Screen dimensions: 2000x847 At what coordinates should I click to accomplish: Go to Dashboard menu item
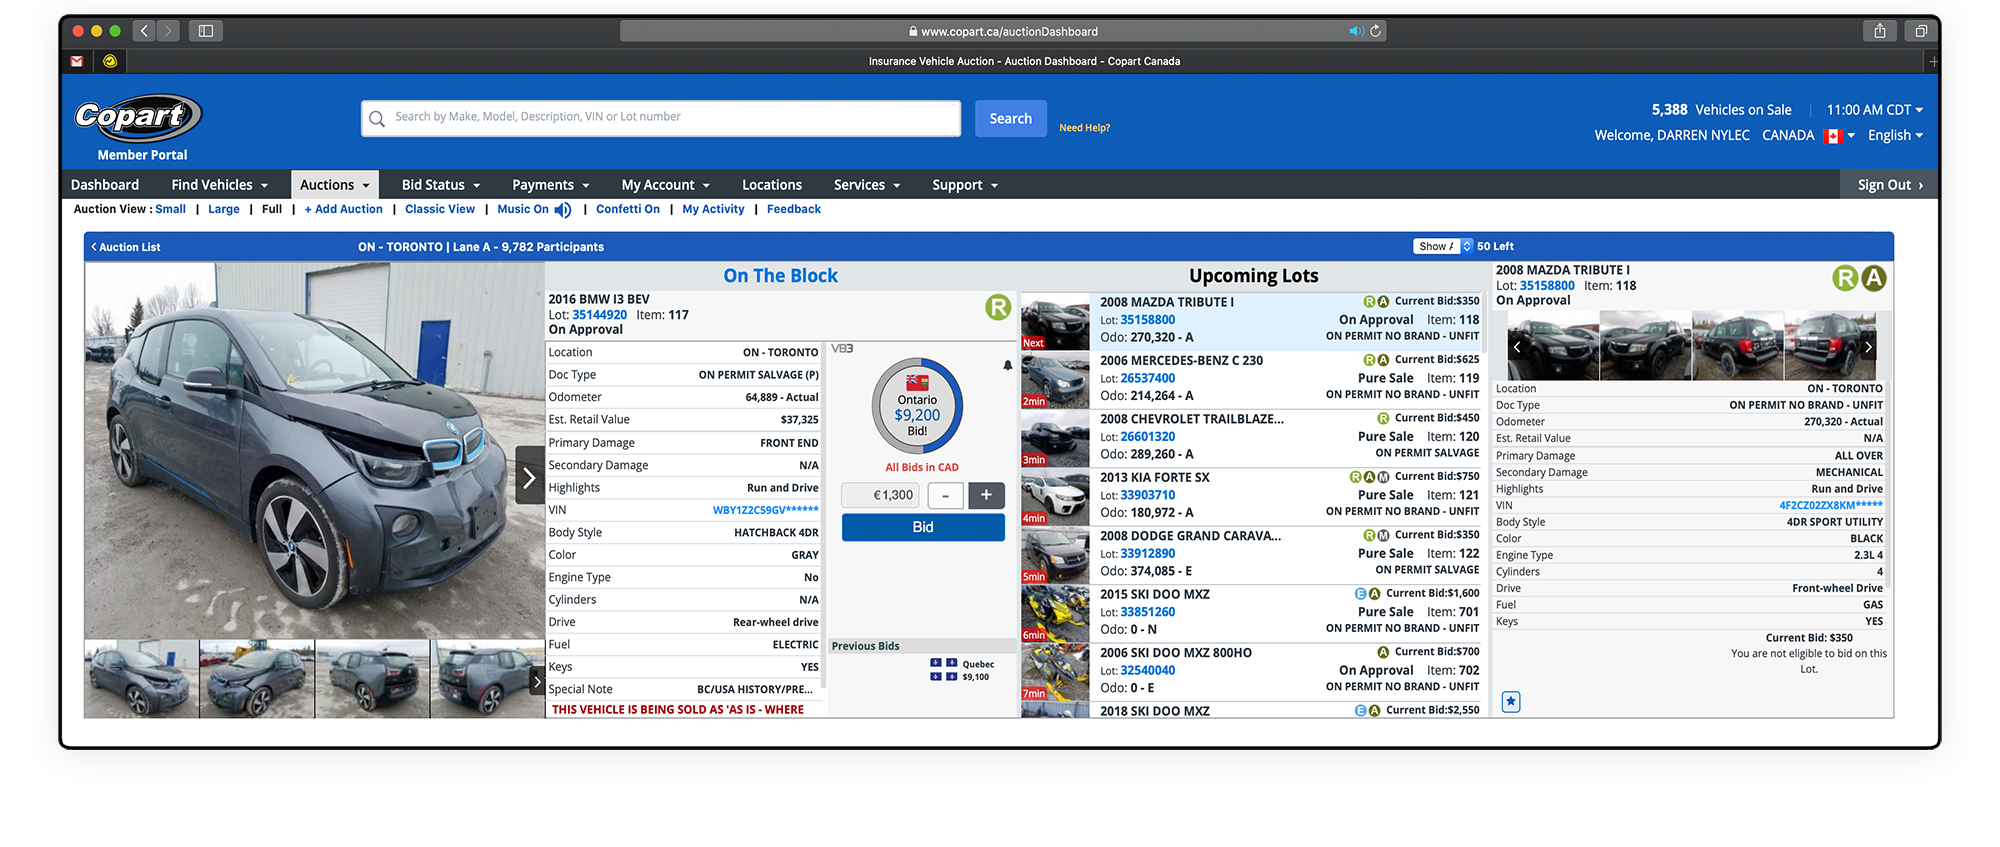(x=105, y=185)
